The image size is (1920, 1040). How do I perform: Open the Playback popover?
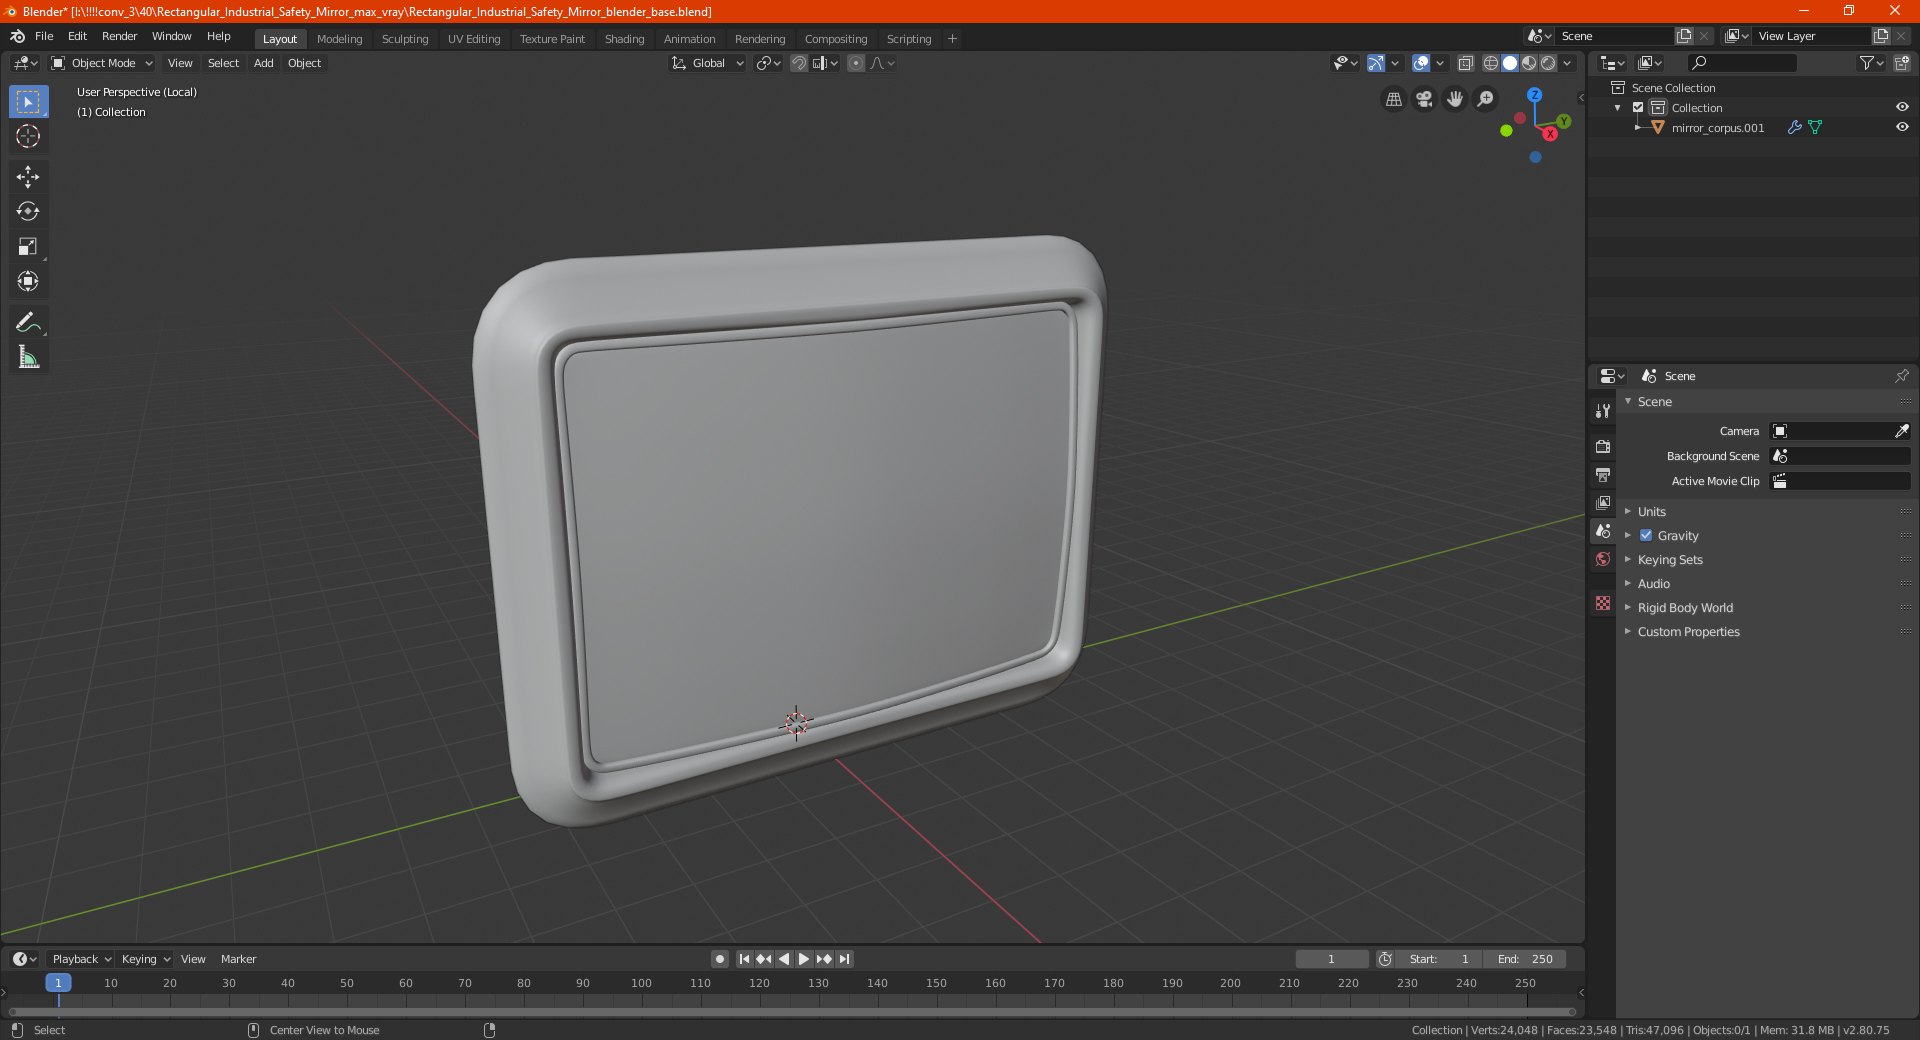coord(80,959)
